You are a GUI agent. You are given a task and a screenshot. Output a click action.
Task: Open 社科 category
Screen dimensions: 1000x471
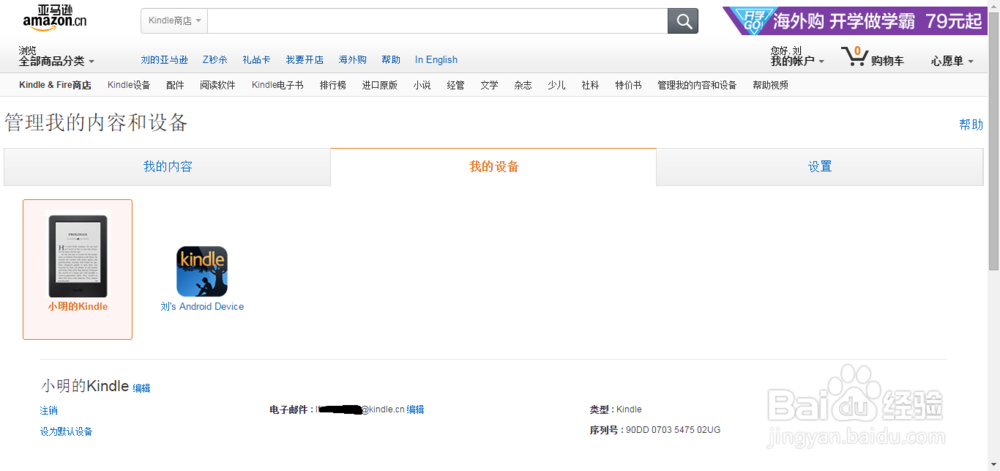pos(590,85)
